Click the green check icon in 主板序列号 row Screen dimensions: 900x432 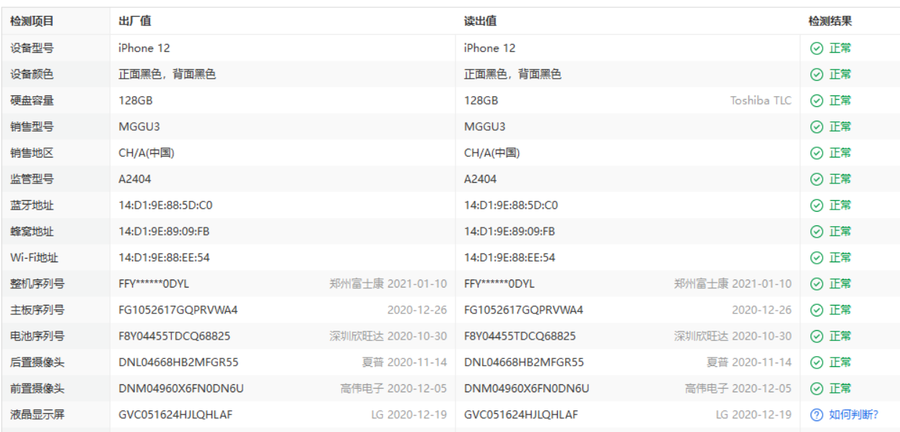(x=816, y=310)
